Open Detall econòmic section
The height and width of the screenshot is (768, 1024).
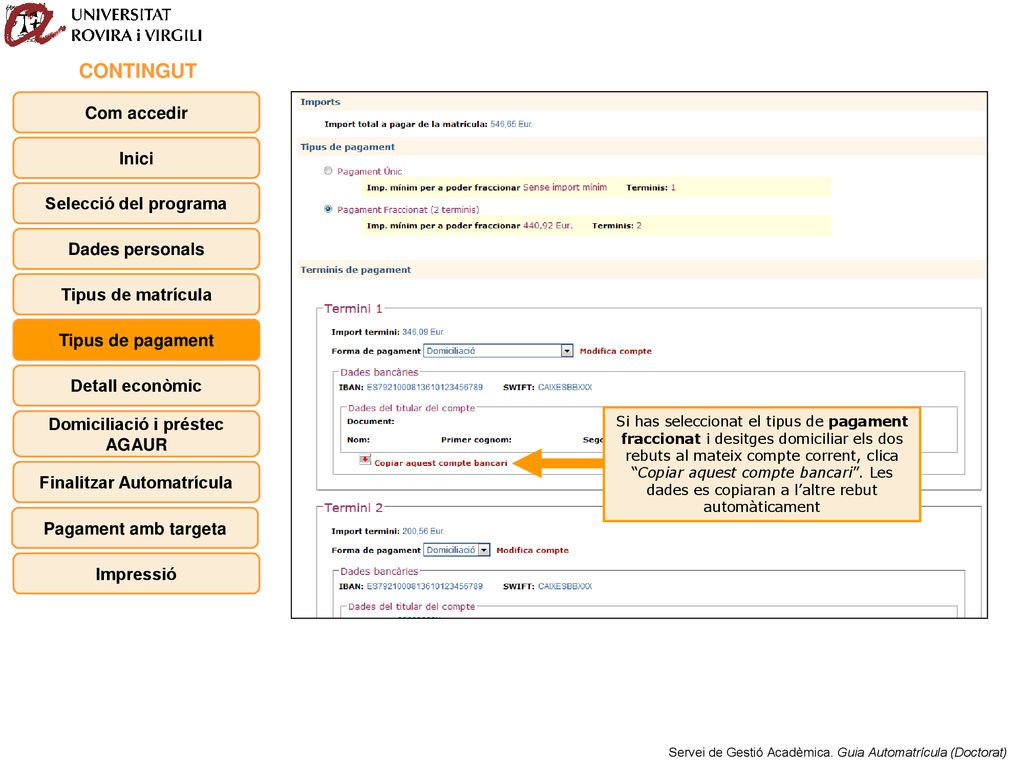coord(136,385)
